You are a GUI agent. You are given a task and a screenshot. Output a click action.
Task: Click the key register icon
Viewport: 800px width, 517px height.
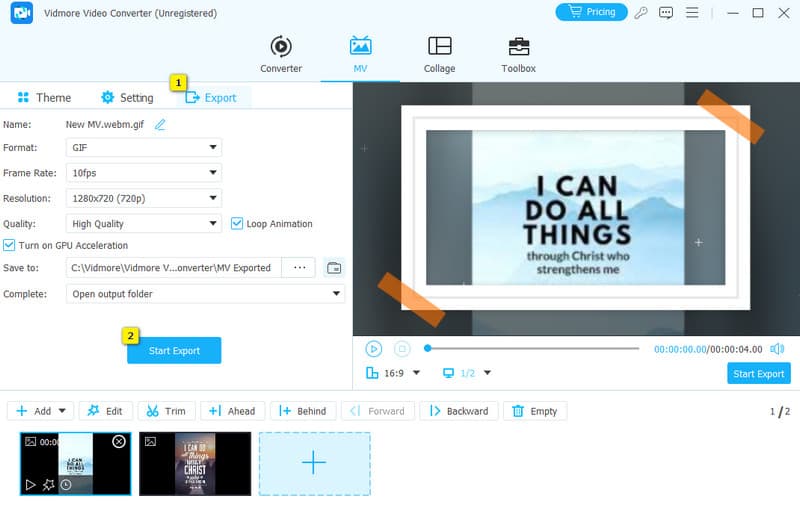641,13
